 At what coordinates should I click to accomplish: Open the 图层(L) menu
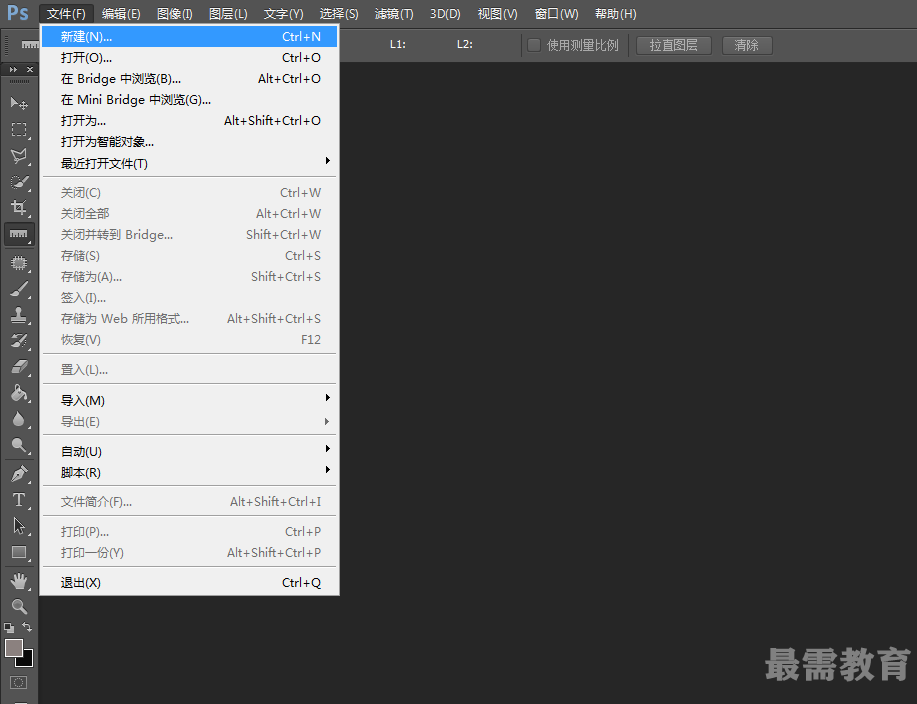pyautogui.click(x=228, y=13)
